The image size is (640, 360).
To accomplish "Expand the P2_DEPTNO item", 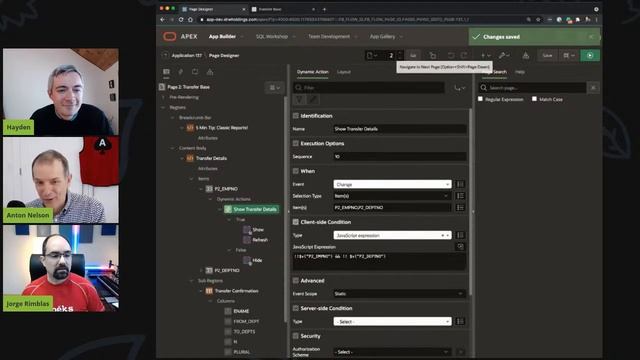I will tap(201, 271).
